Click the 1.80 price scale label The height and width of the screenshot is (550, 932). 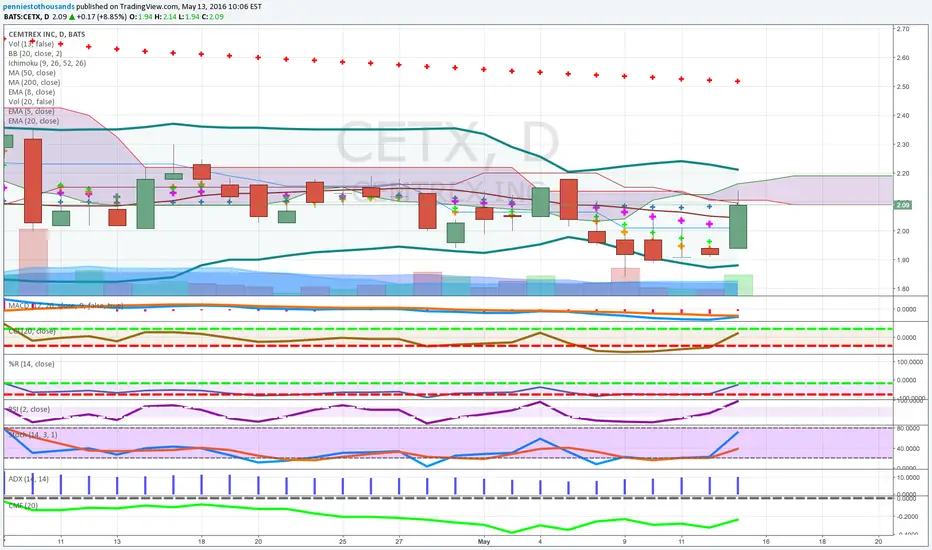[902, 289]
